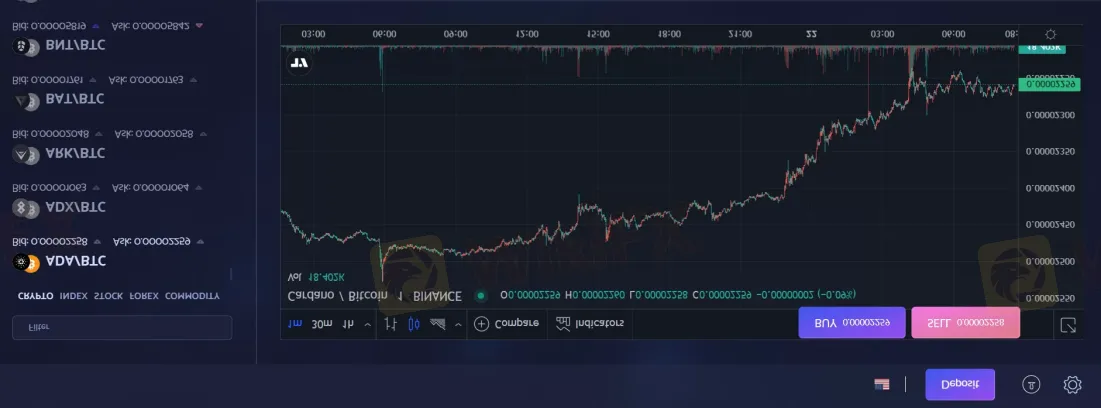Click the fullscreen chart expand icon
This screenshot has width=1102, height=408.
pyautogui.click(x=1068, y=324)
